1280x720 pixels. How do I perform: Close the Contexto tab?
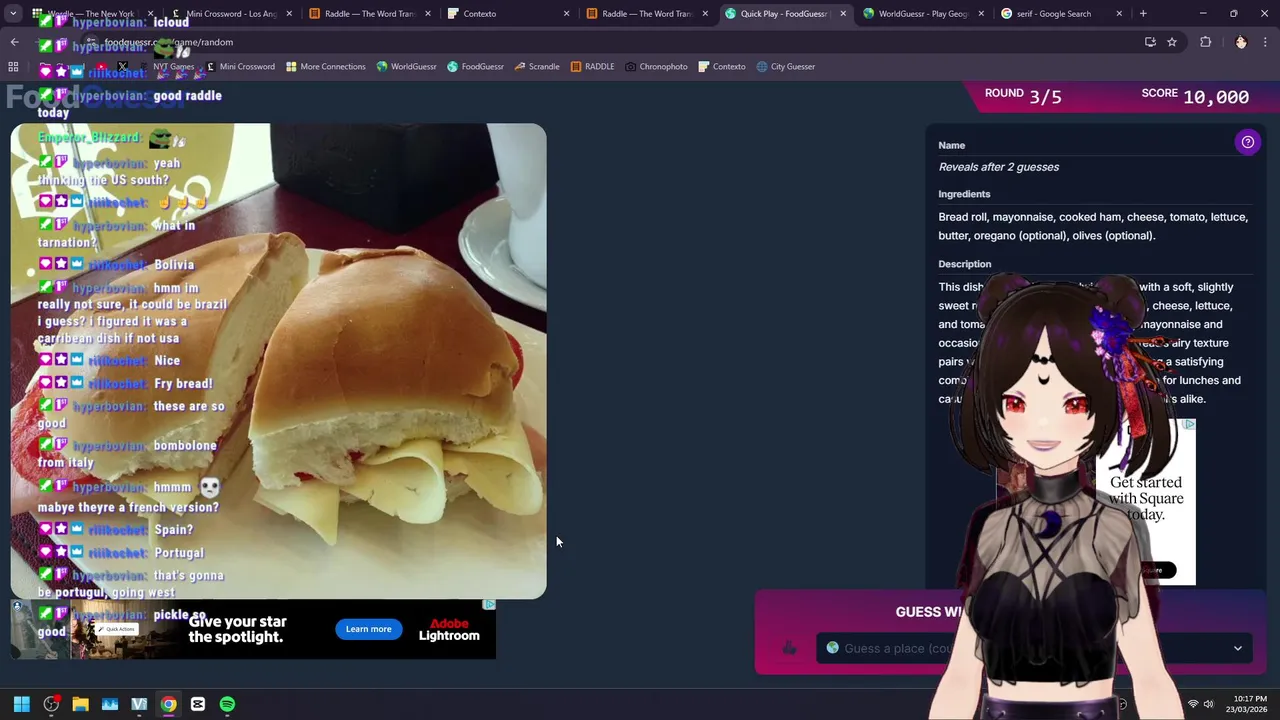pyautogui.click(x=567, y=14)
